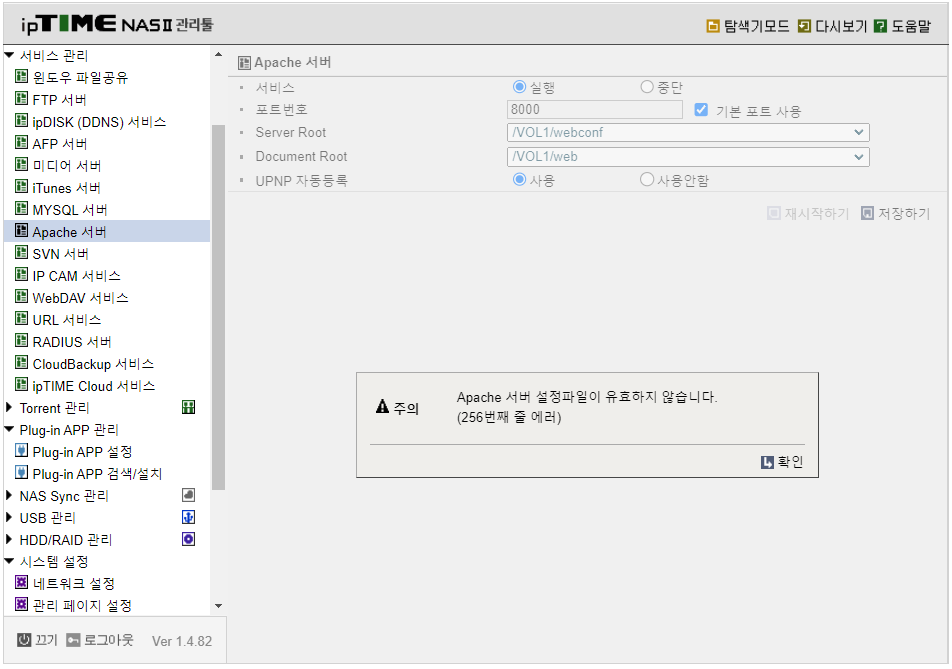This screenshot has width=952, height=669.
Task: Expand the Torrent 관리 tree section
Action: pyautogui.click(x=9, y=407)
